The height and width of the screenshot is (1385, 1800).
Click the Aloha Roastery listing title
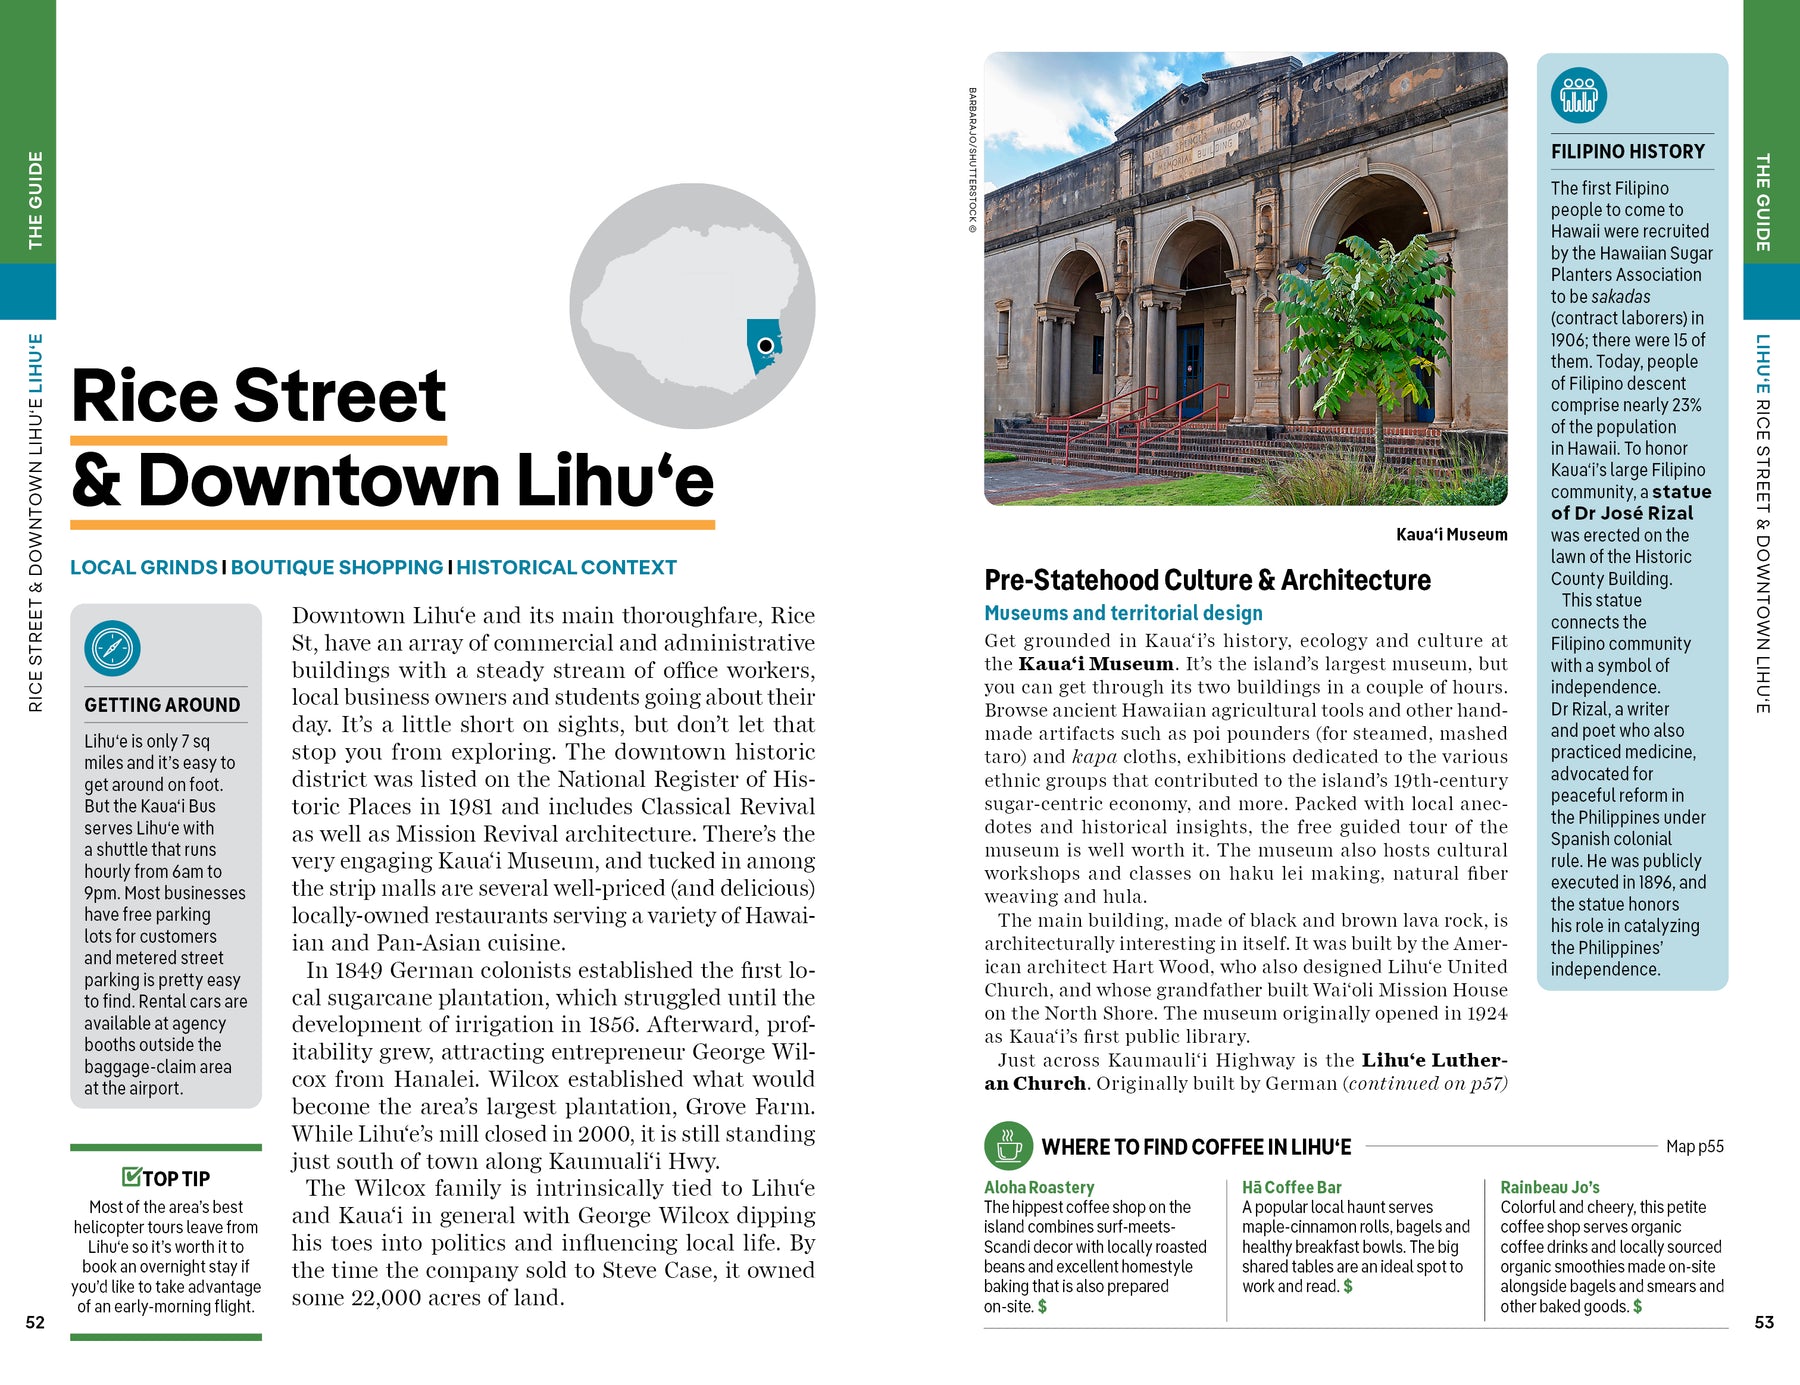click(1039, 1187)
